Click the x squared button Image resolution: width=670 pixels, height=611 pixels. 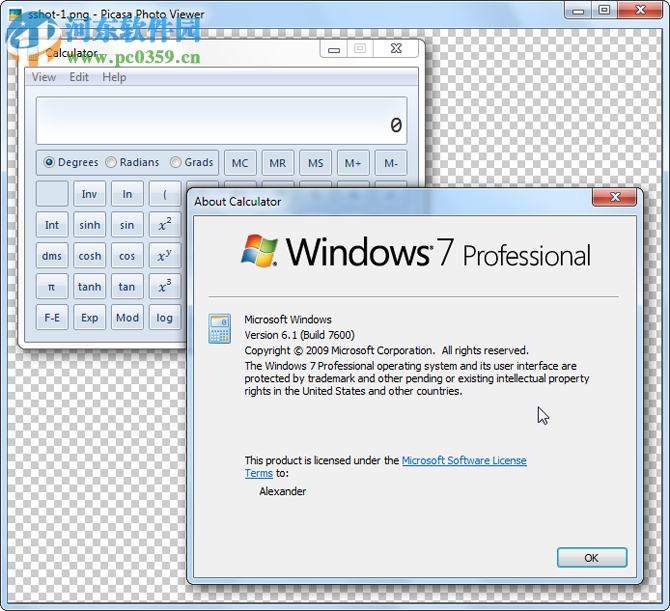point(165,225)
